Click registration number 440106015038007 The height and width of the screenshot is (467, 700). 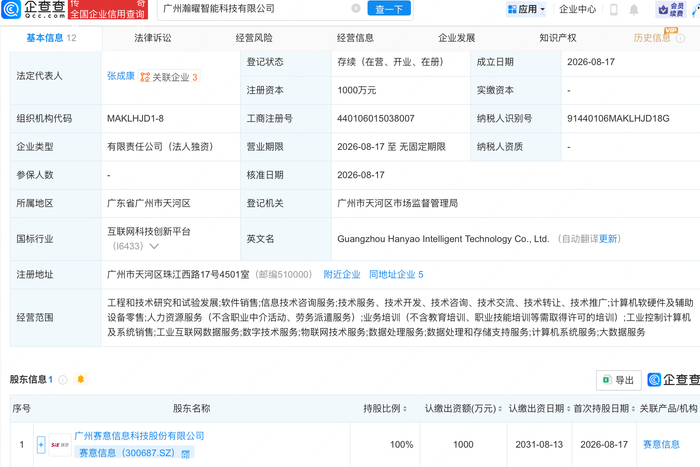(375, 118)
